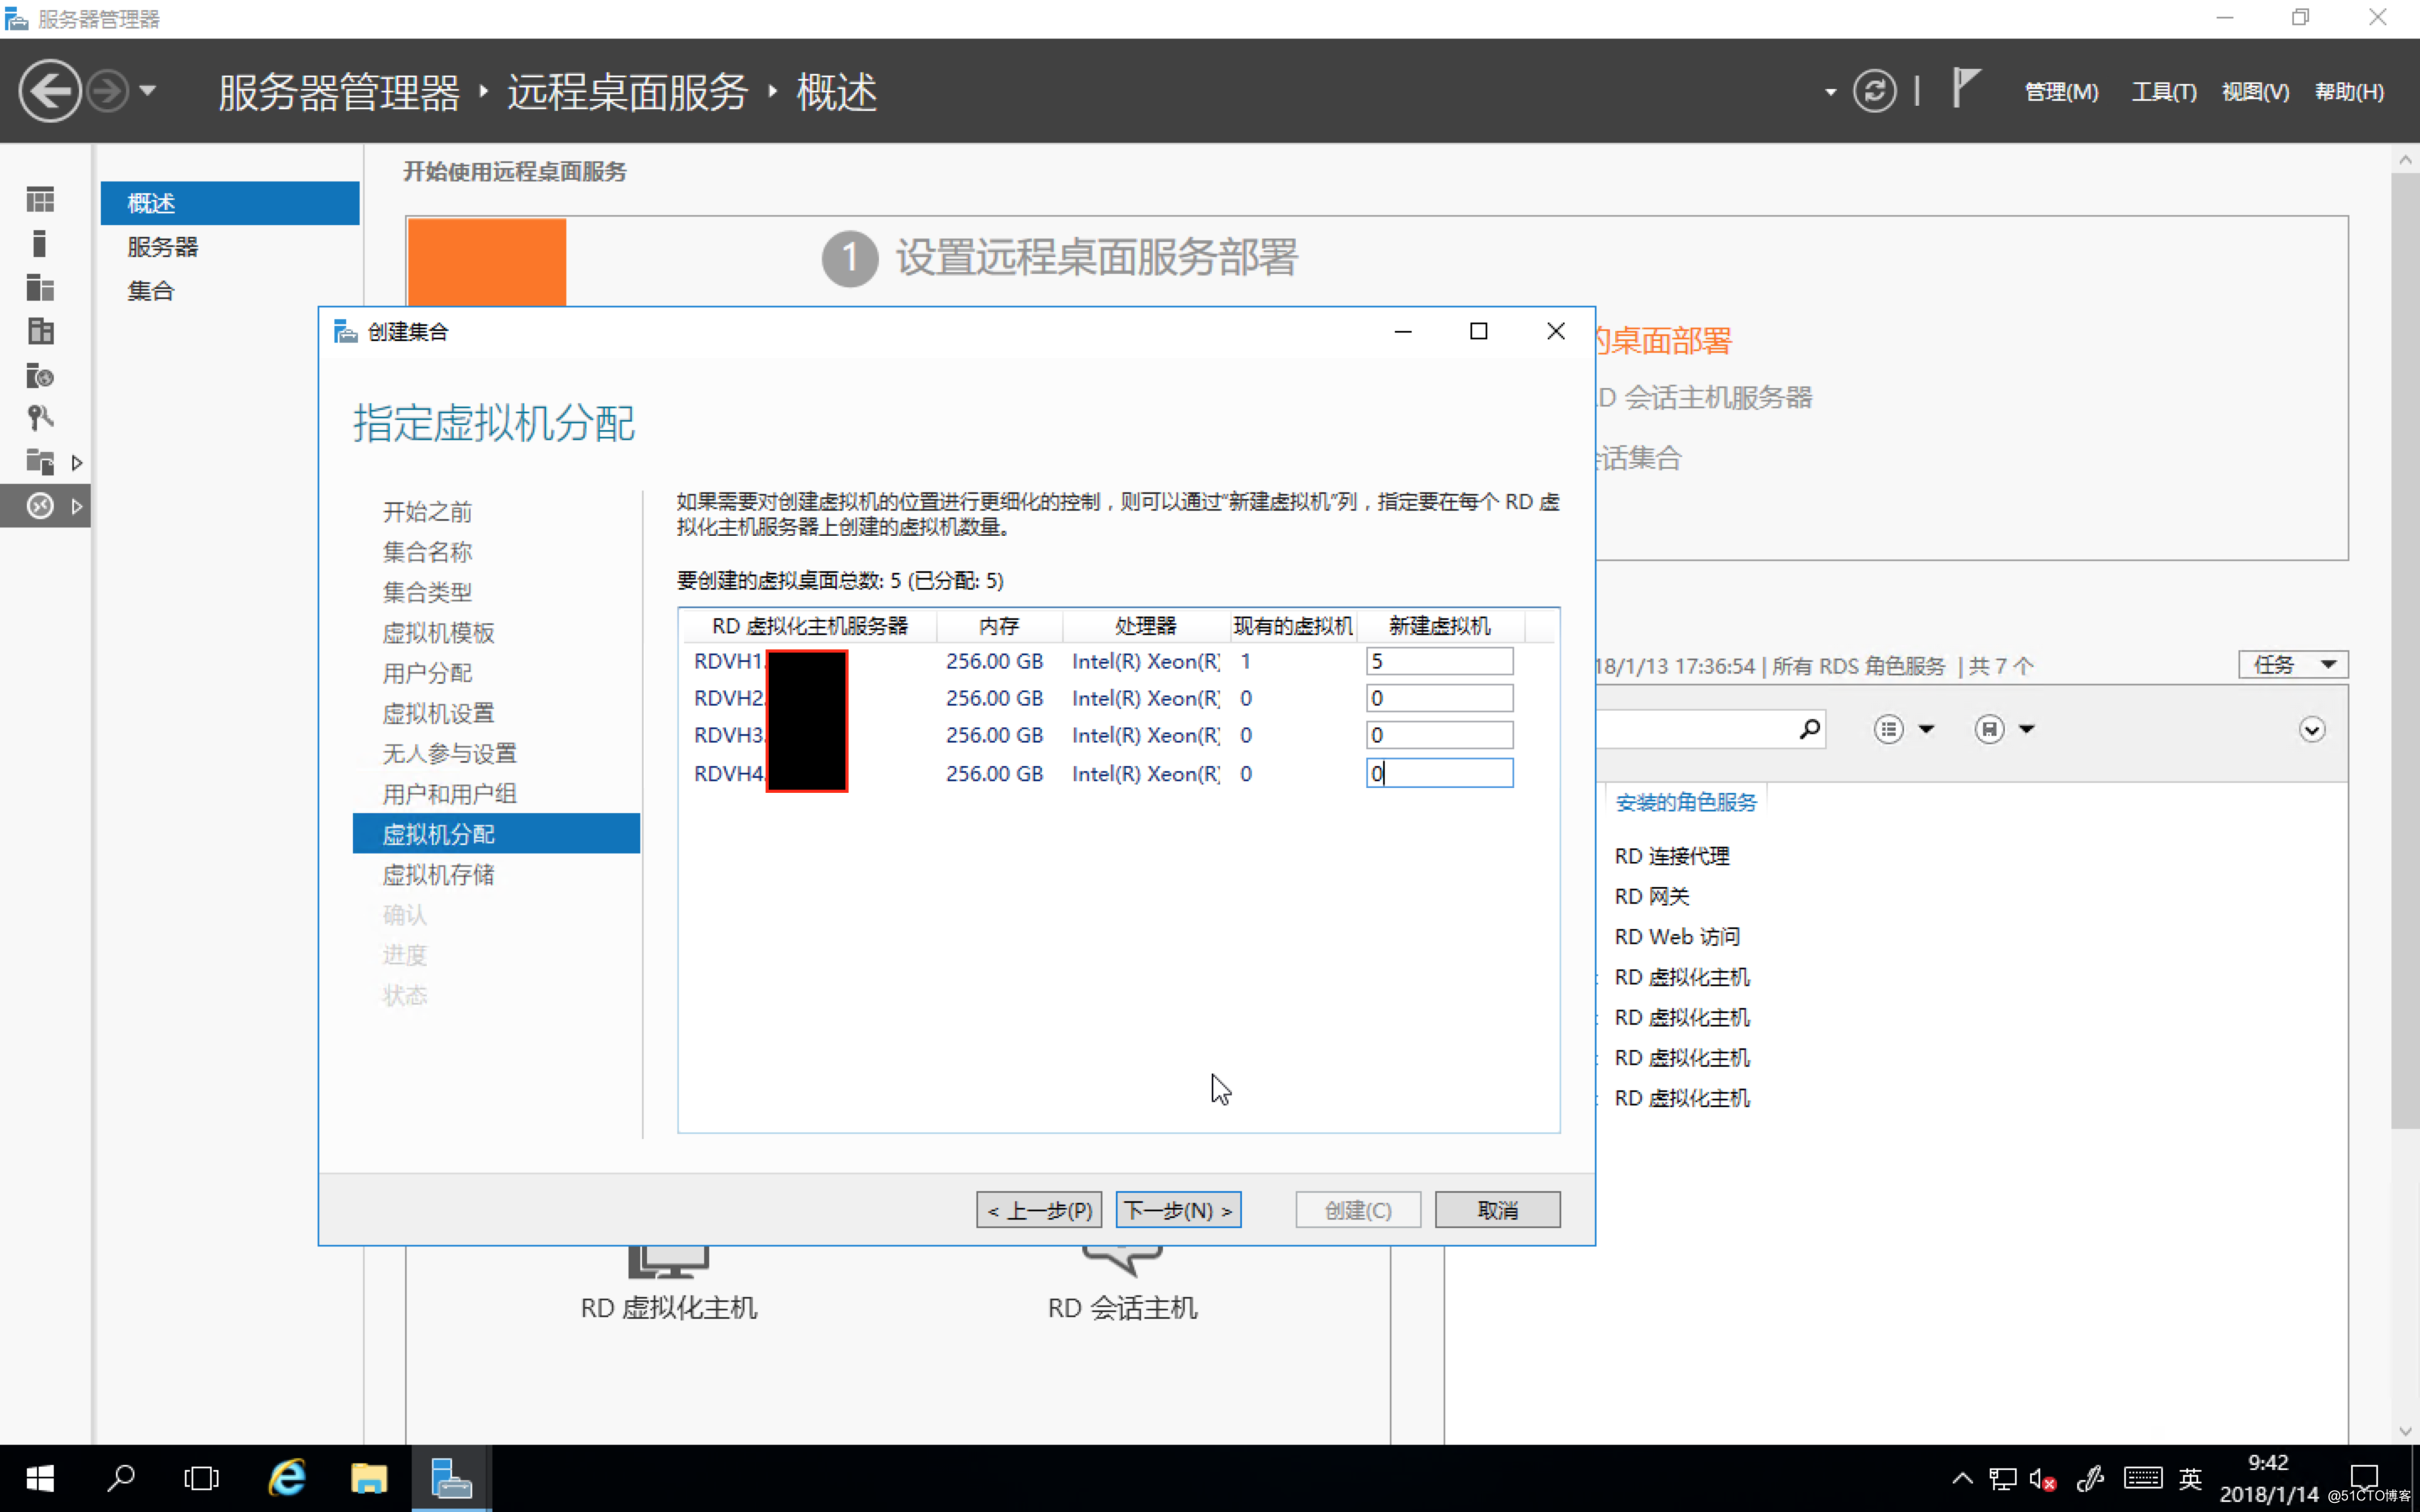Go to the 开始之前 wizard step

[427, 512]
